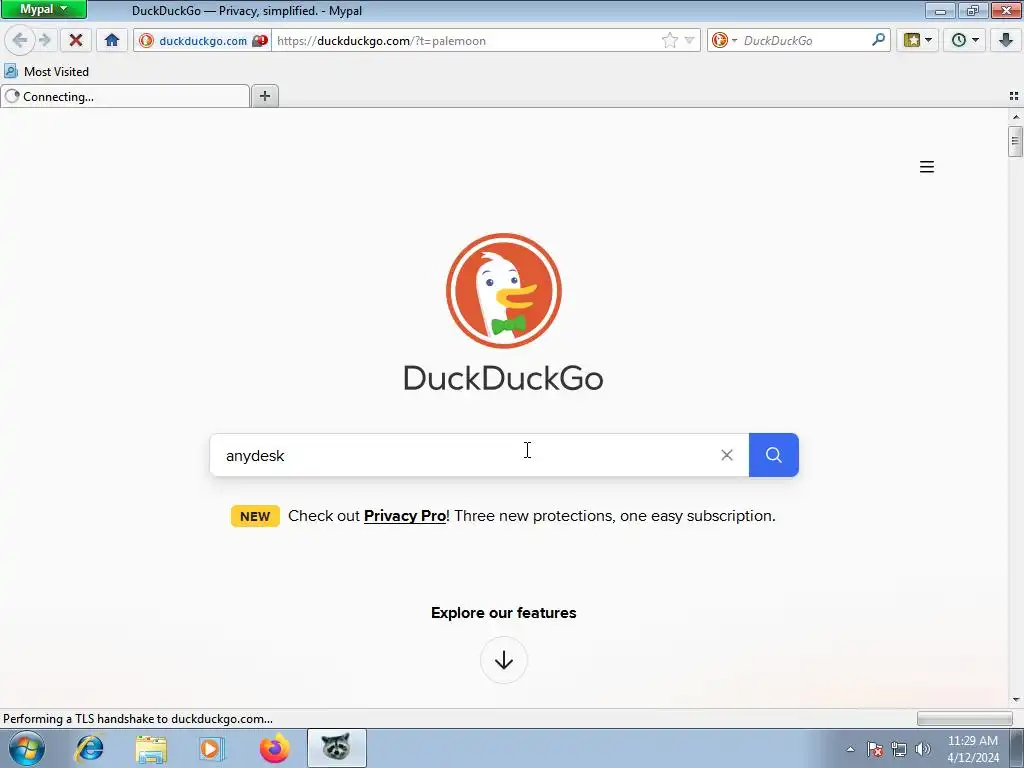
Task: Open the Privacy Pro link
Action: pos(405,516)
